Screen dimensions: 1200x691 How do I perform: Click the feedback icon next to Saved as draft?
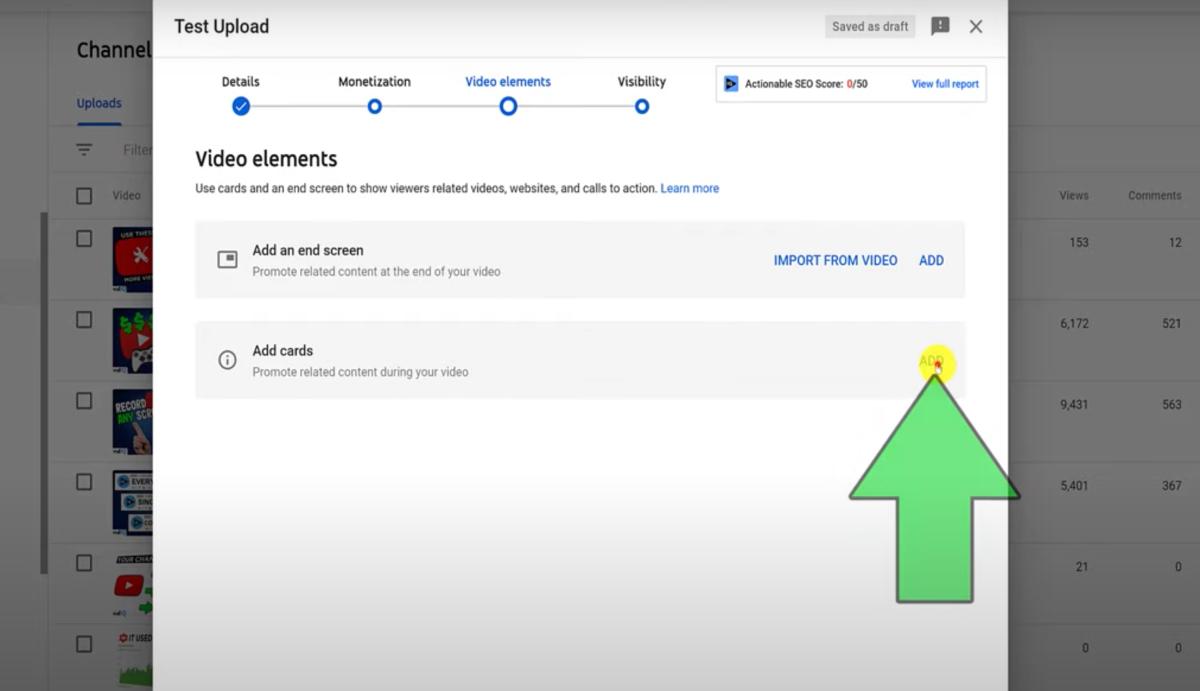(940, 26)
